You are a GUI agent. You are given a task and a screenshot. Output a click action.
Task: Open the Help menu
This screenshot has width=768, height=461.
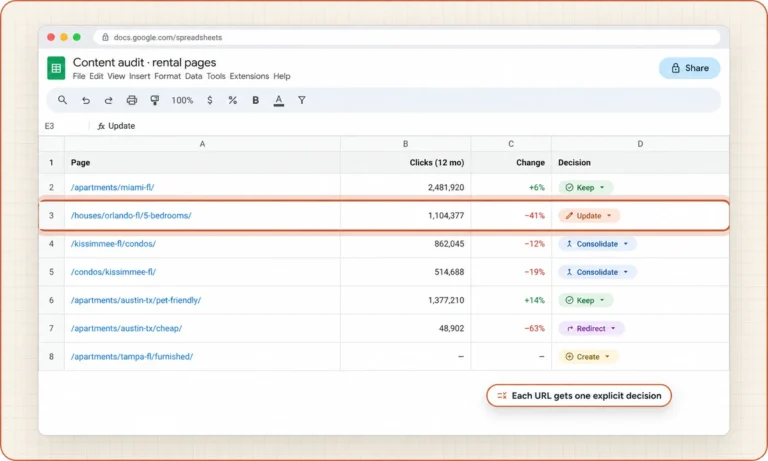pos(282,76)
